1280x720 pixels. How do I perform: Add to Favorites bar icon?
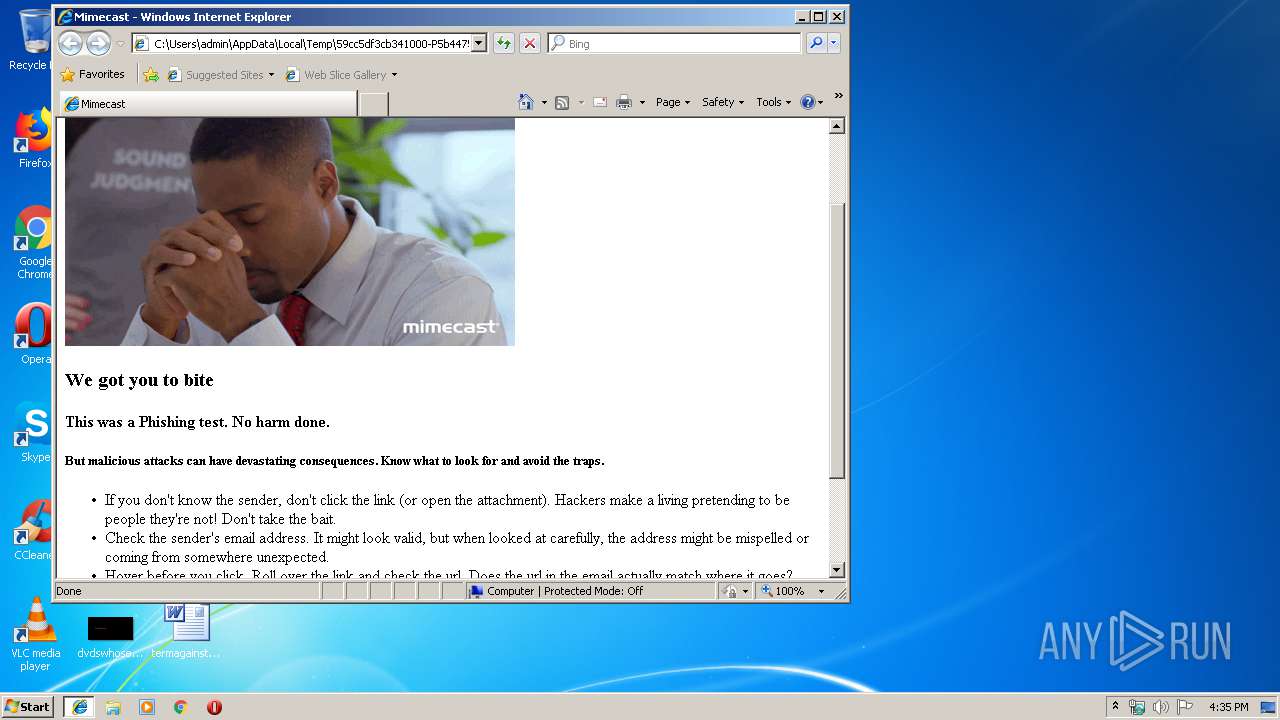(151, 74)
